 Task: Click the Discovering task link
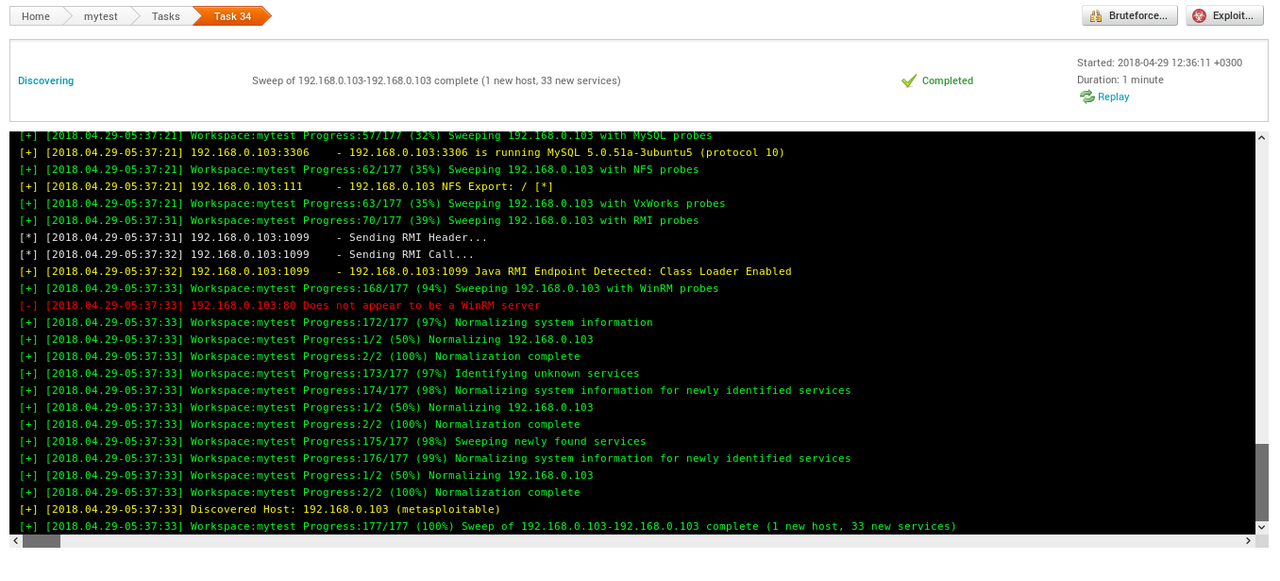coord(46,81)
